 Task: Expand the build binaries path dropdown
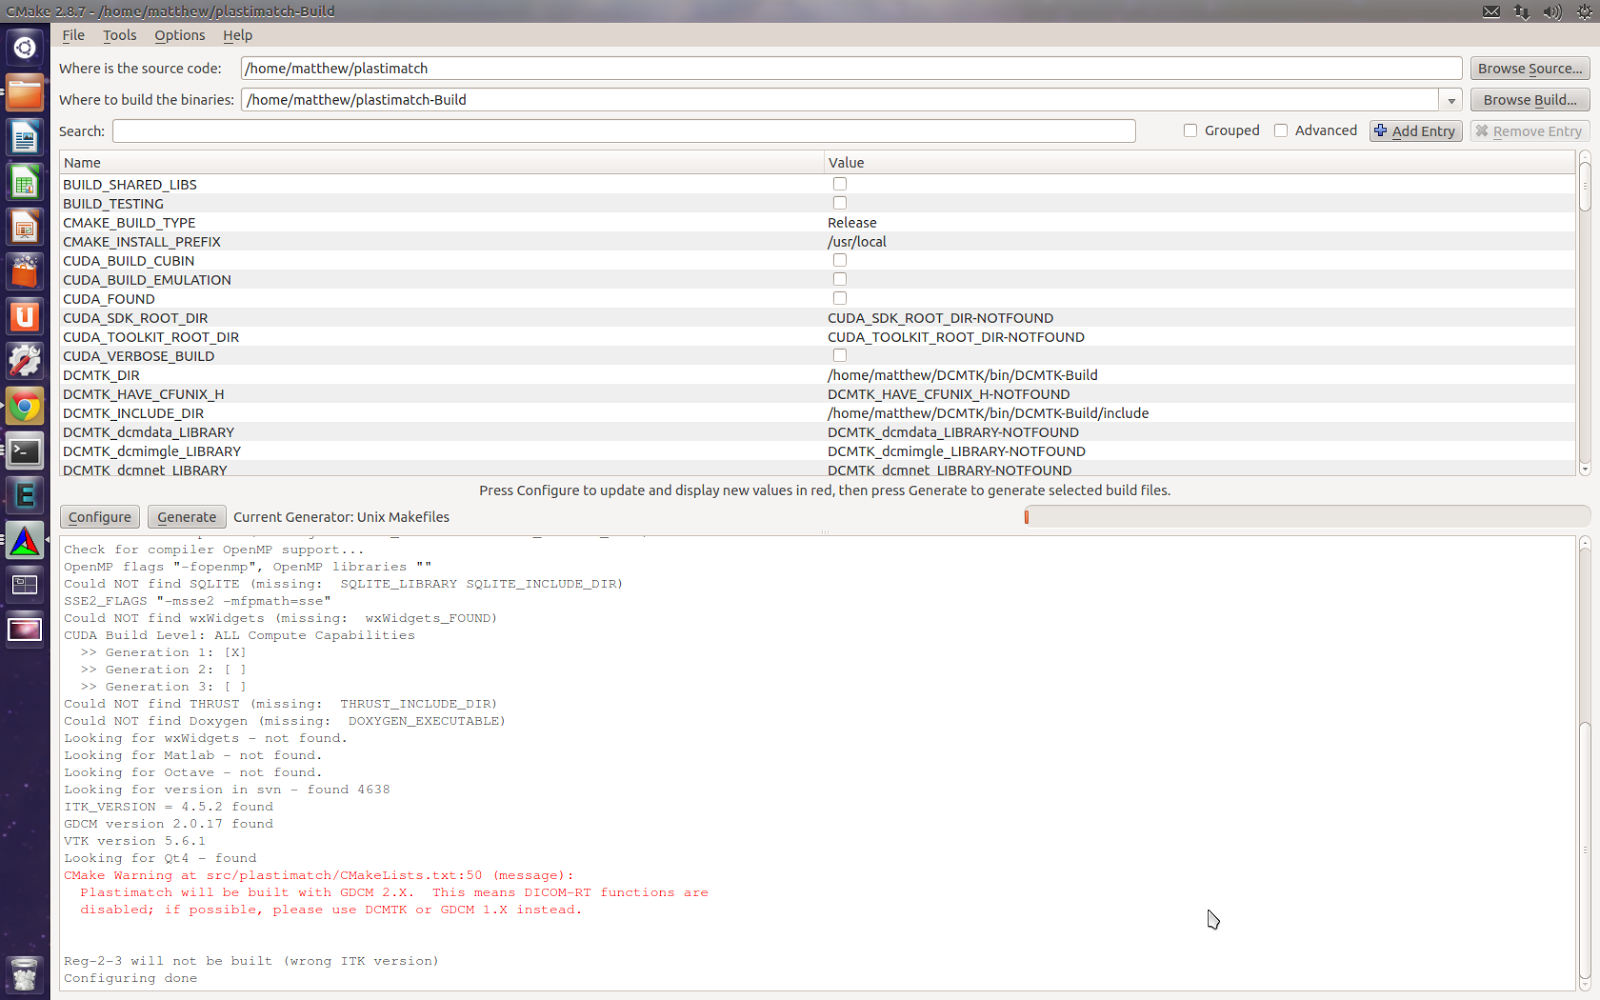coord(1451,100)
